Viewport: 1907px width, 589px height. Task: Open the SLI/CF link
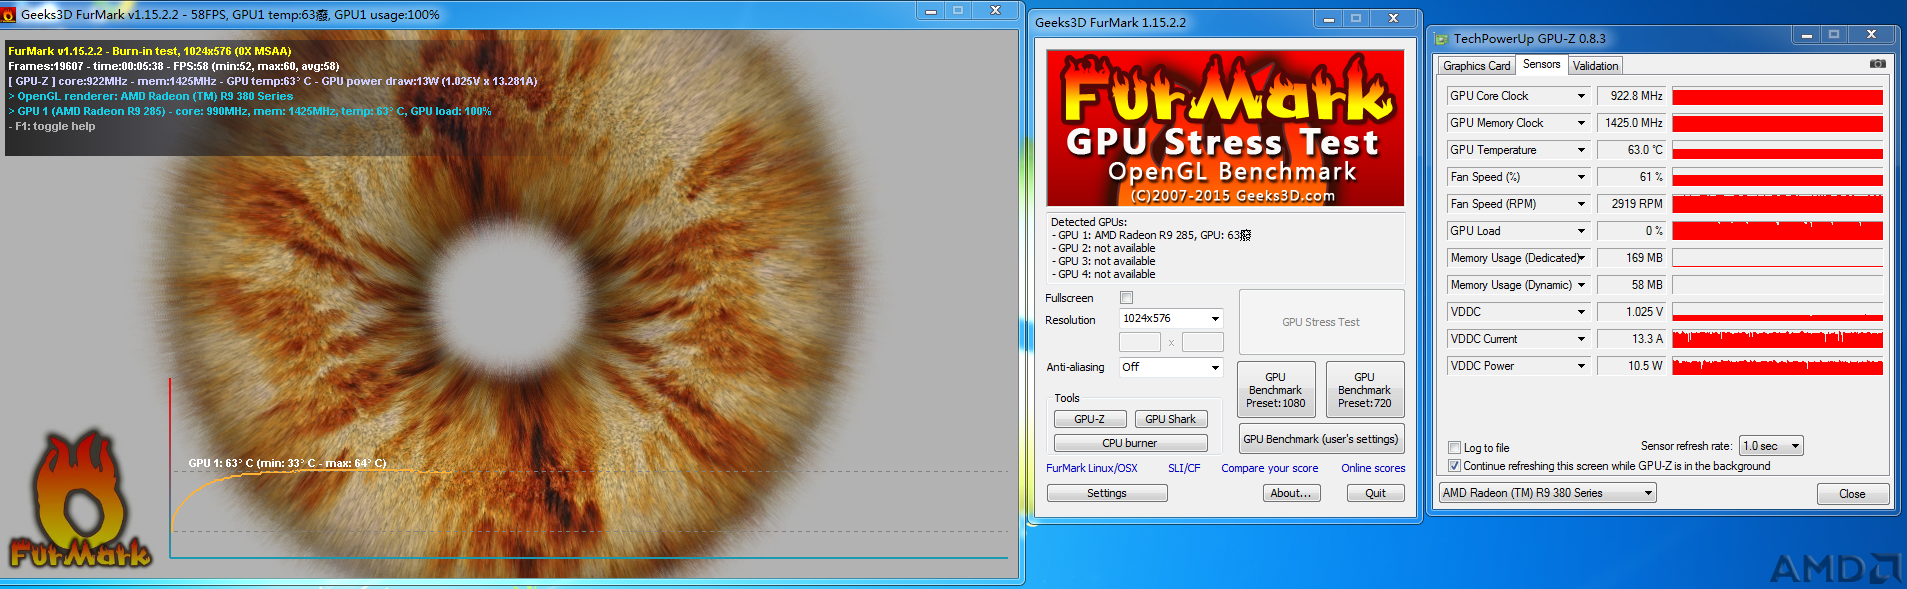pos(1184,468)
